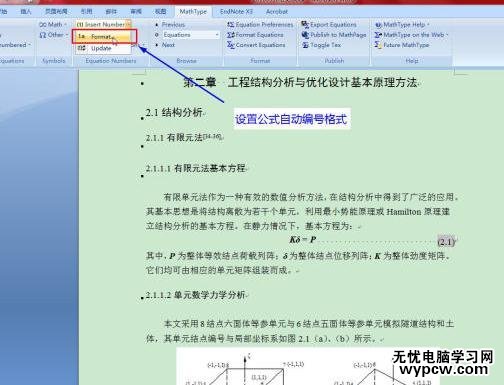This screenshot has width=504, height=385.
Task: Click the equation number (2.1)
Action: (446, 242)
